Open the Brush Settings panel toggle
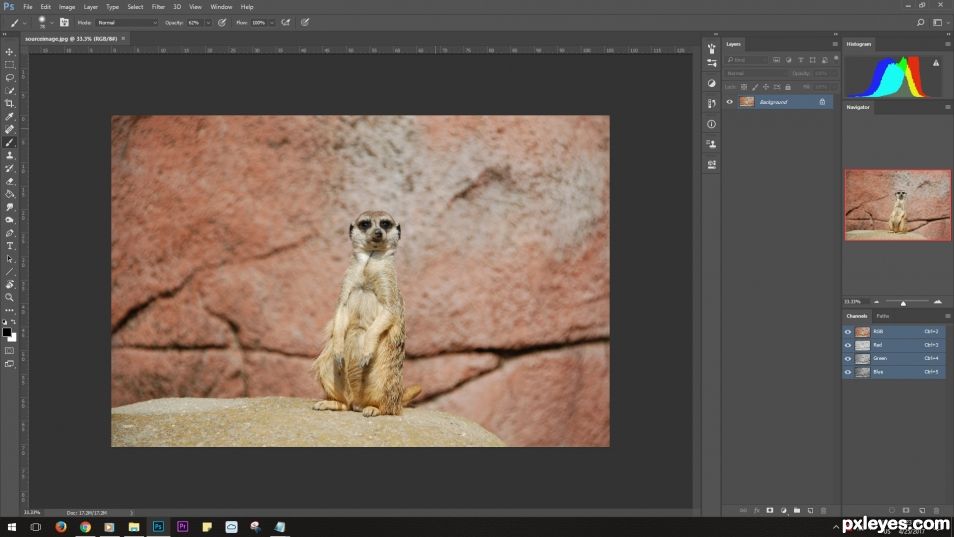Screen dimensions: 954x537 click(64, 23)
